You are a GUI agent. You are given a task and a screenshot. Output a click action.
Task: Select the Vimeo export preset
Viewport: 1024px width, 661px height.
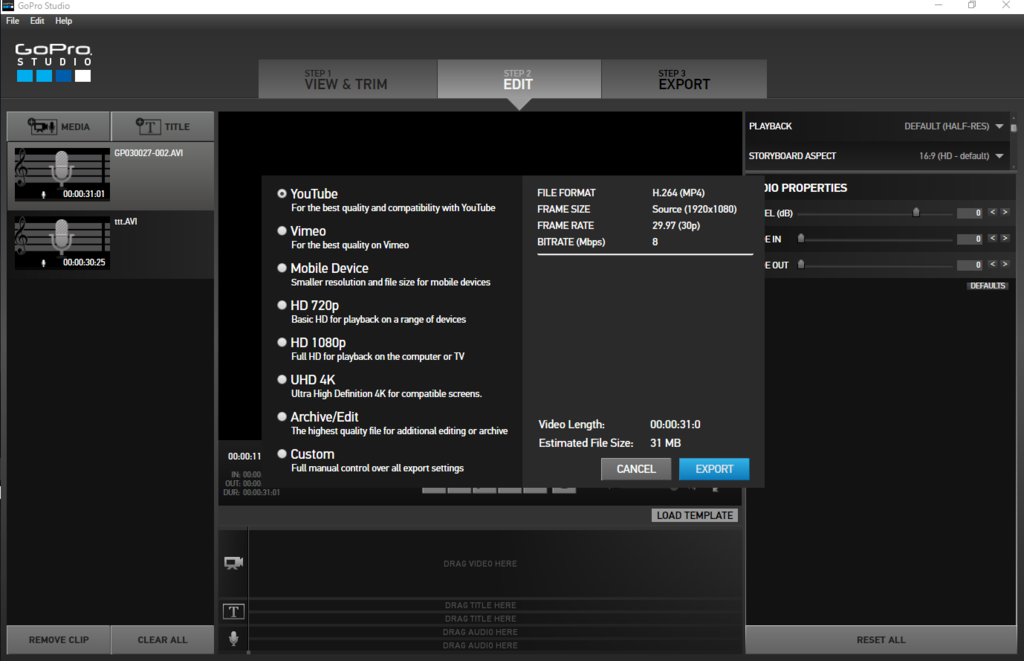point(282,231)
